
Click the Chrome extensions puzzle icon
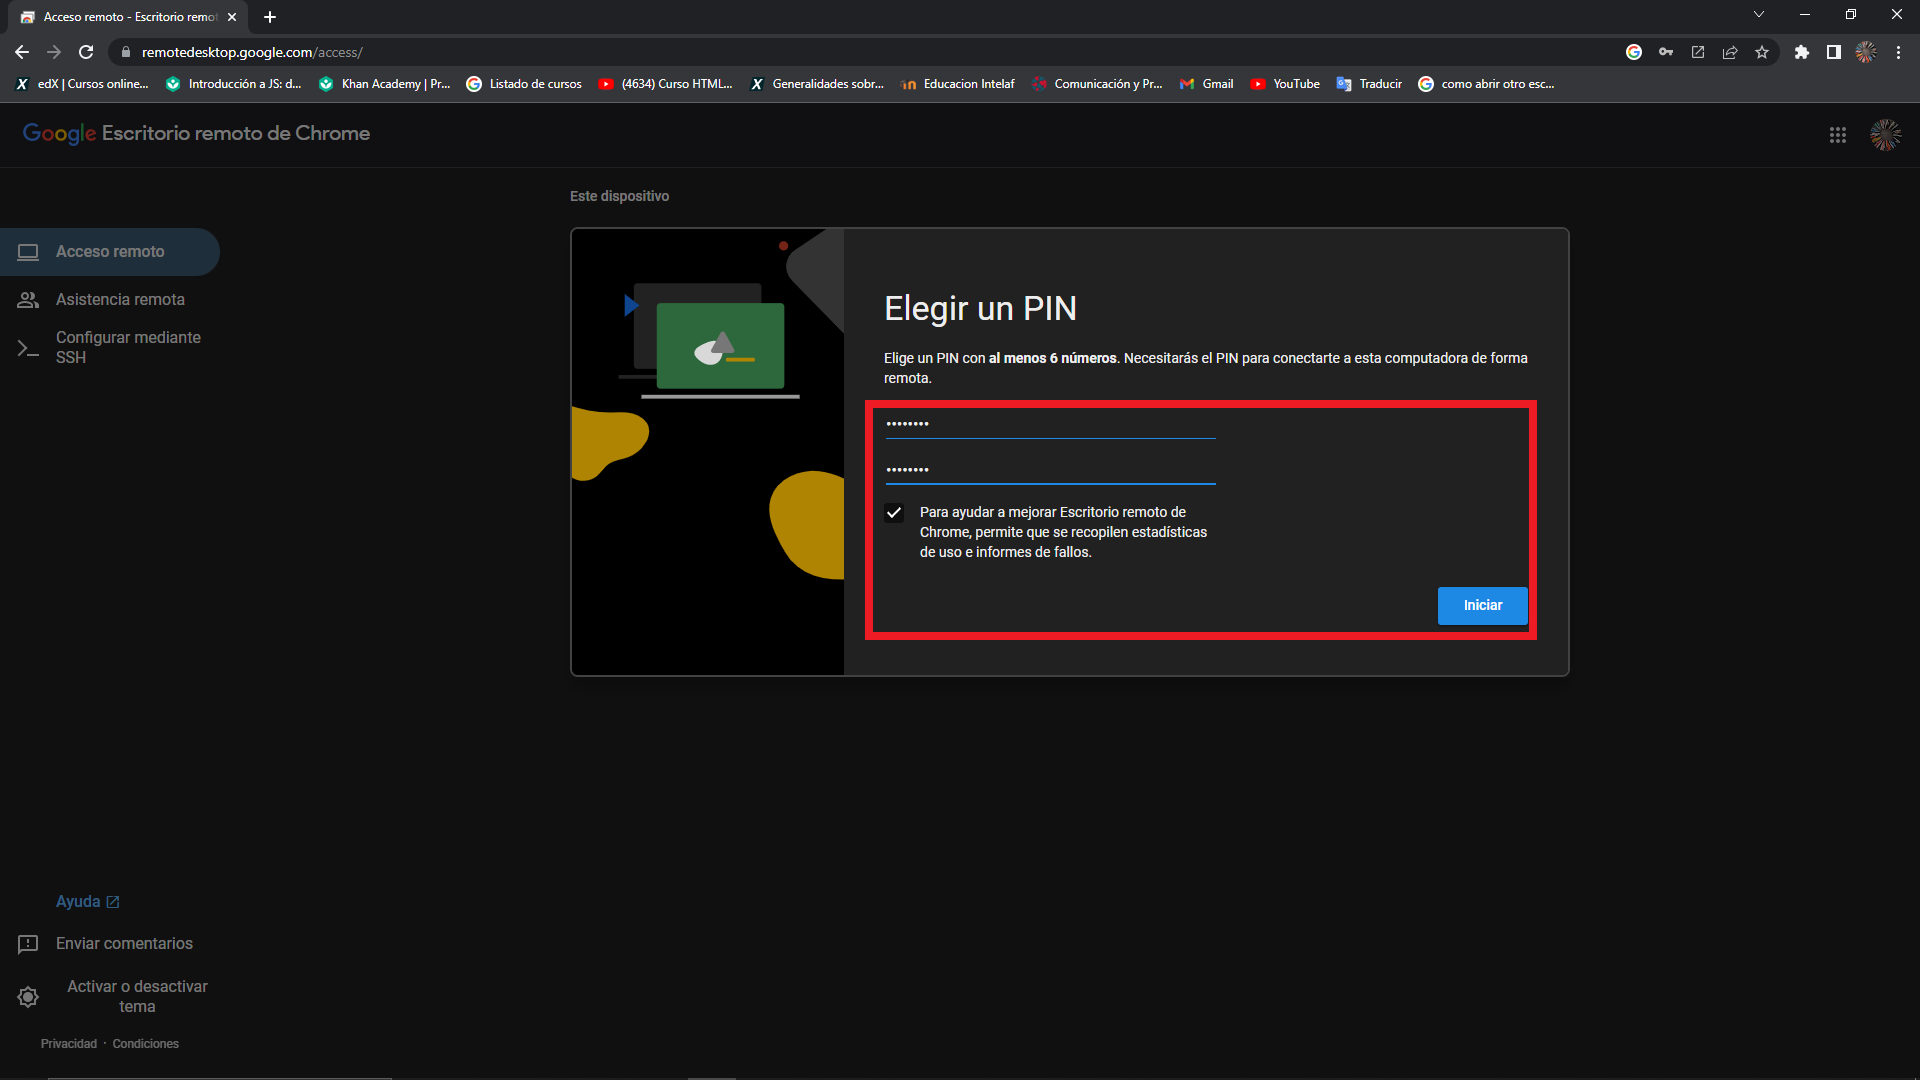point(1801,52)
